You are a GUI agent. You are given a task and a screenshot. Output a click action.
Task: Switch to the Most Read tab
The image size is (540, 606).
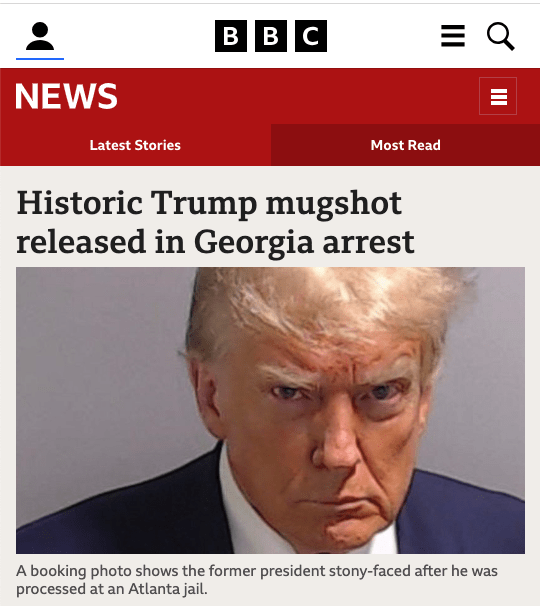[405, 145]
